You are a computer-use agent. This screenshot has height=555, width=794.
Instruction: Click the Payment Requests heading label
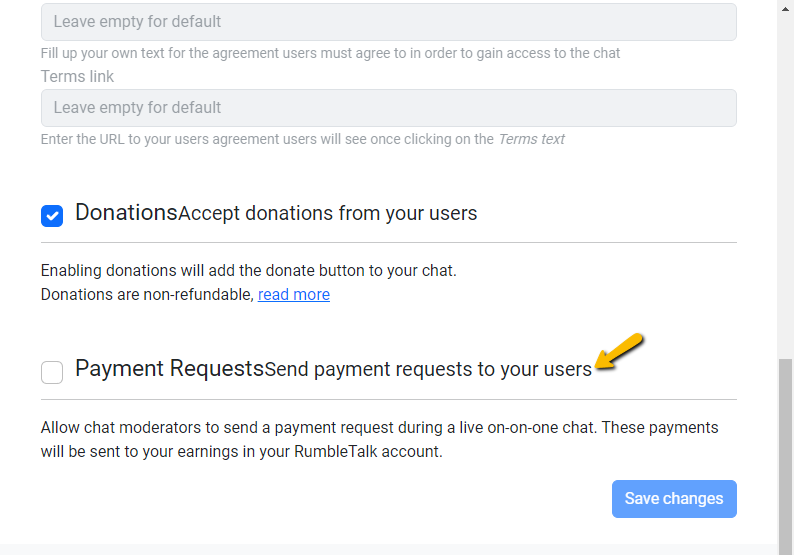pos(169,368)
